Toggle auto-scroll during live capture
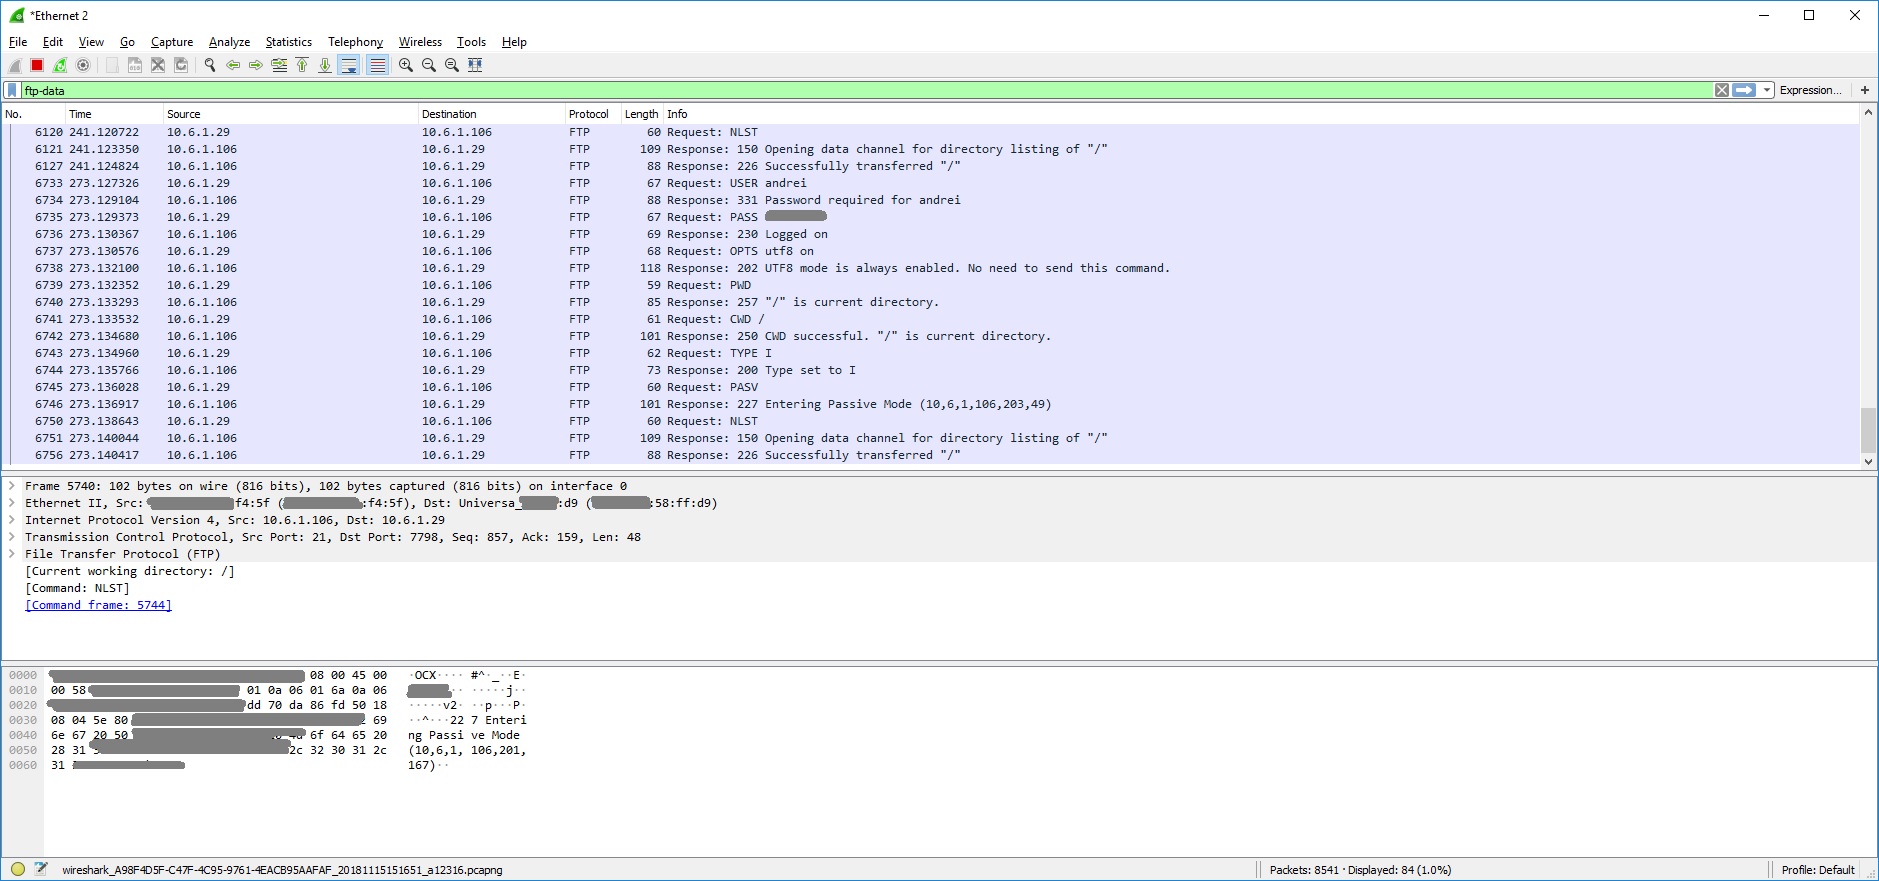The width and height of the screenshot is (1879, 881). click(348, 65)
